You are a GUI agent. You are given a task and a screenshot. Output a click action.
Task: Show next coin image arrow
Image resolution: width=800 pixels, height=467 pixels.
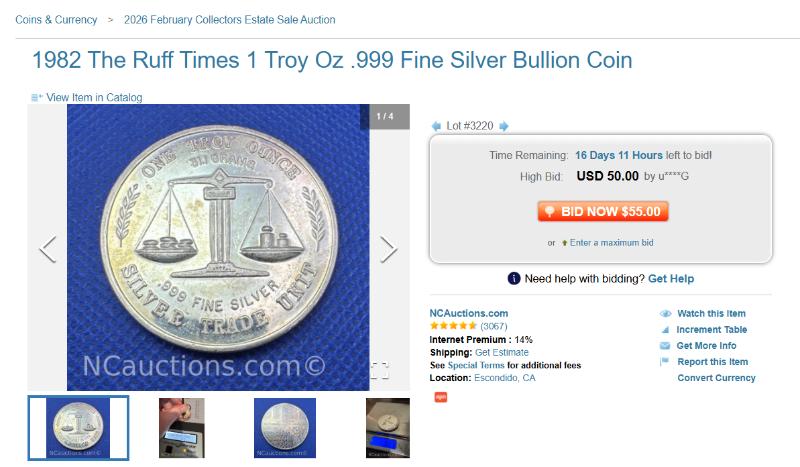(388, 250)
